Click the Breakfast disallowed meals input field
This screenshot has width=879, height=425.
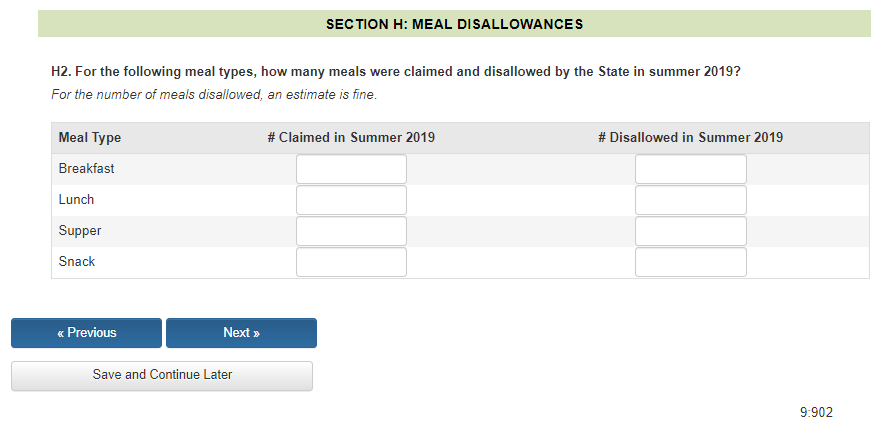coord(690,169)
